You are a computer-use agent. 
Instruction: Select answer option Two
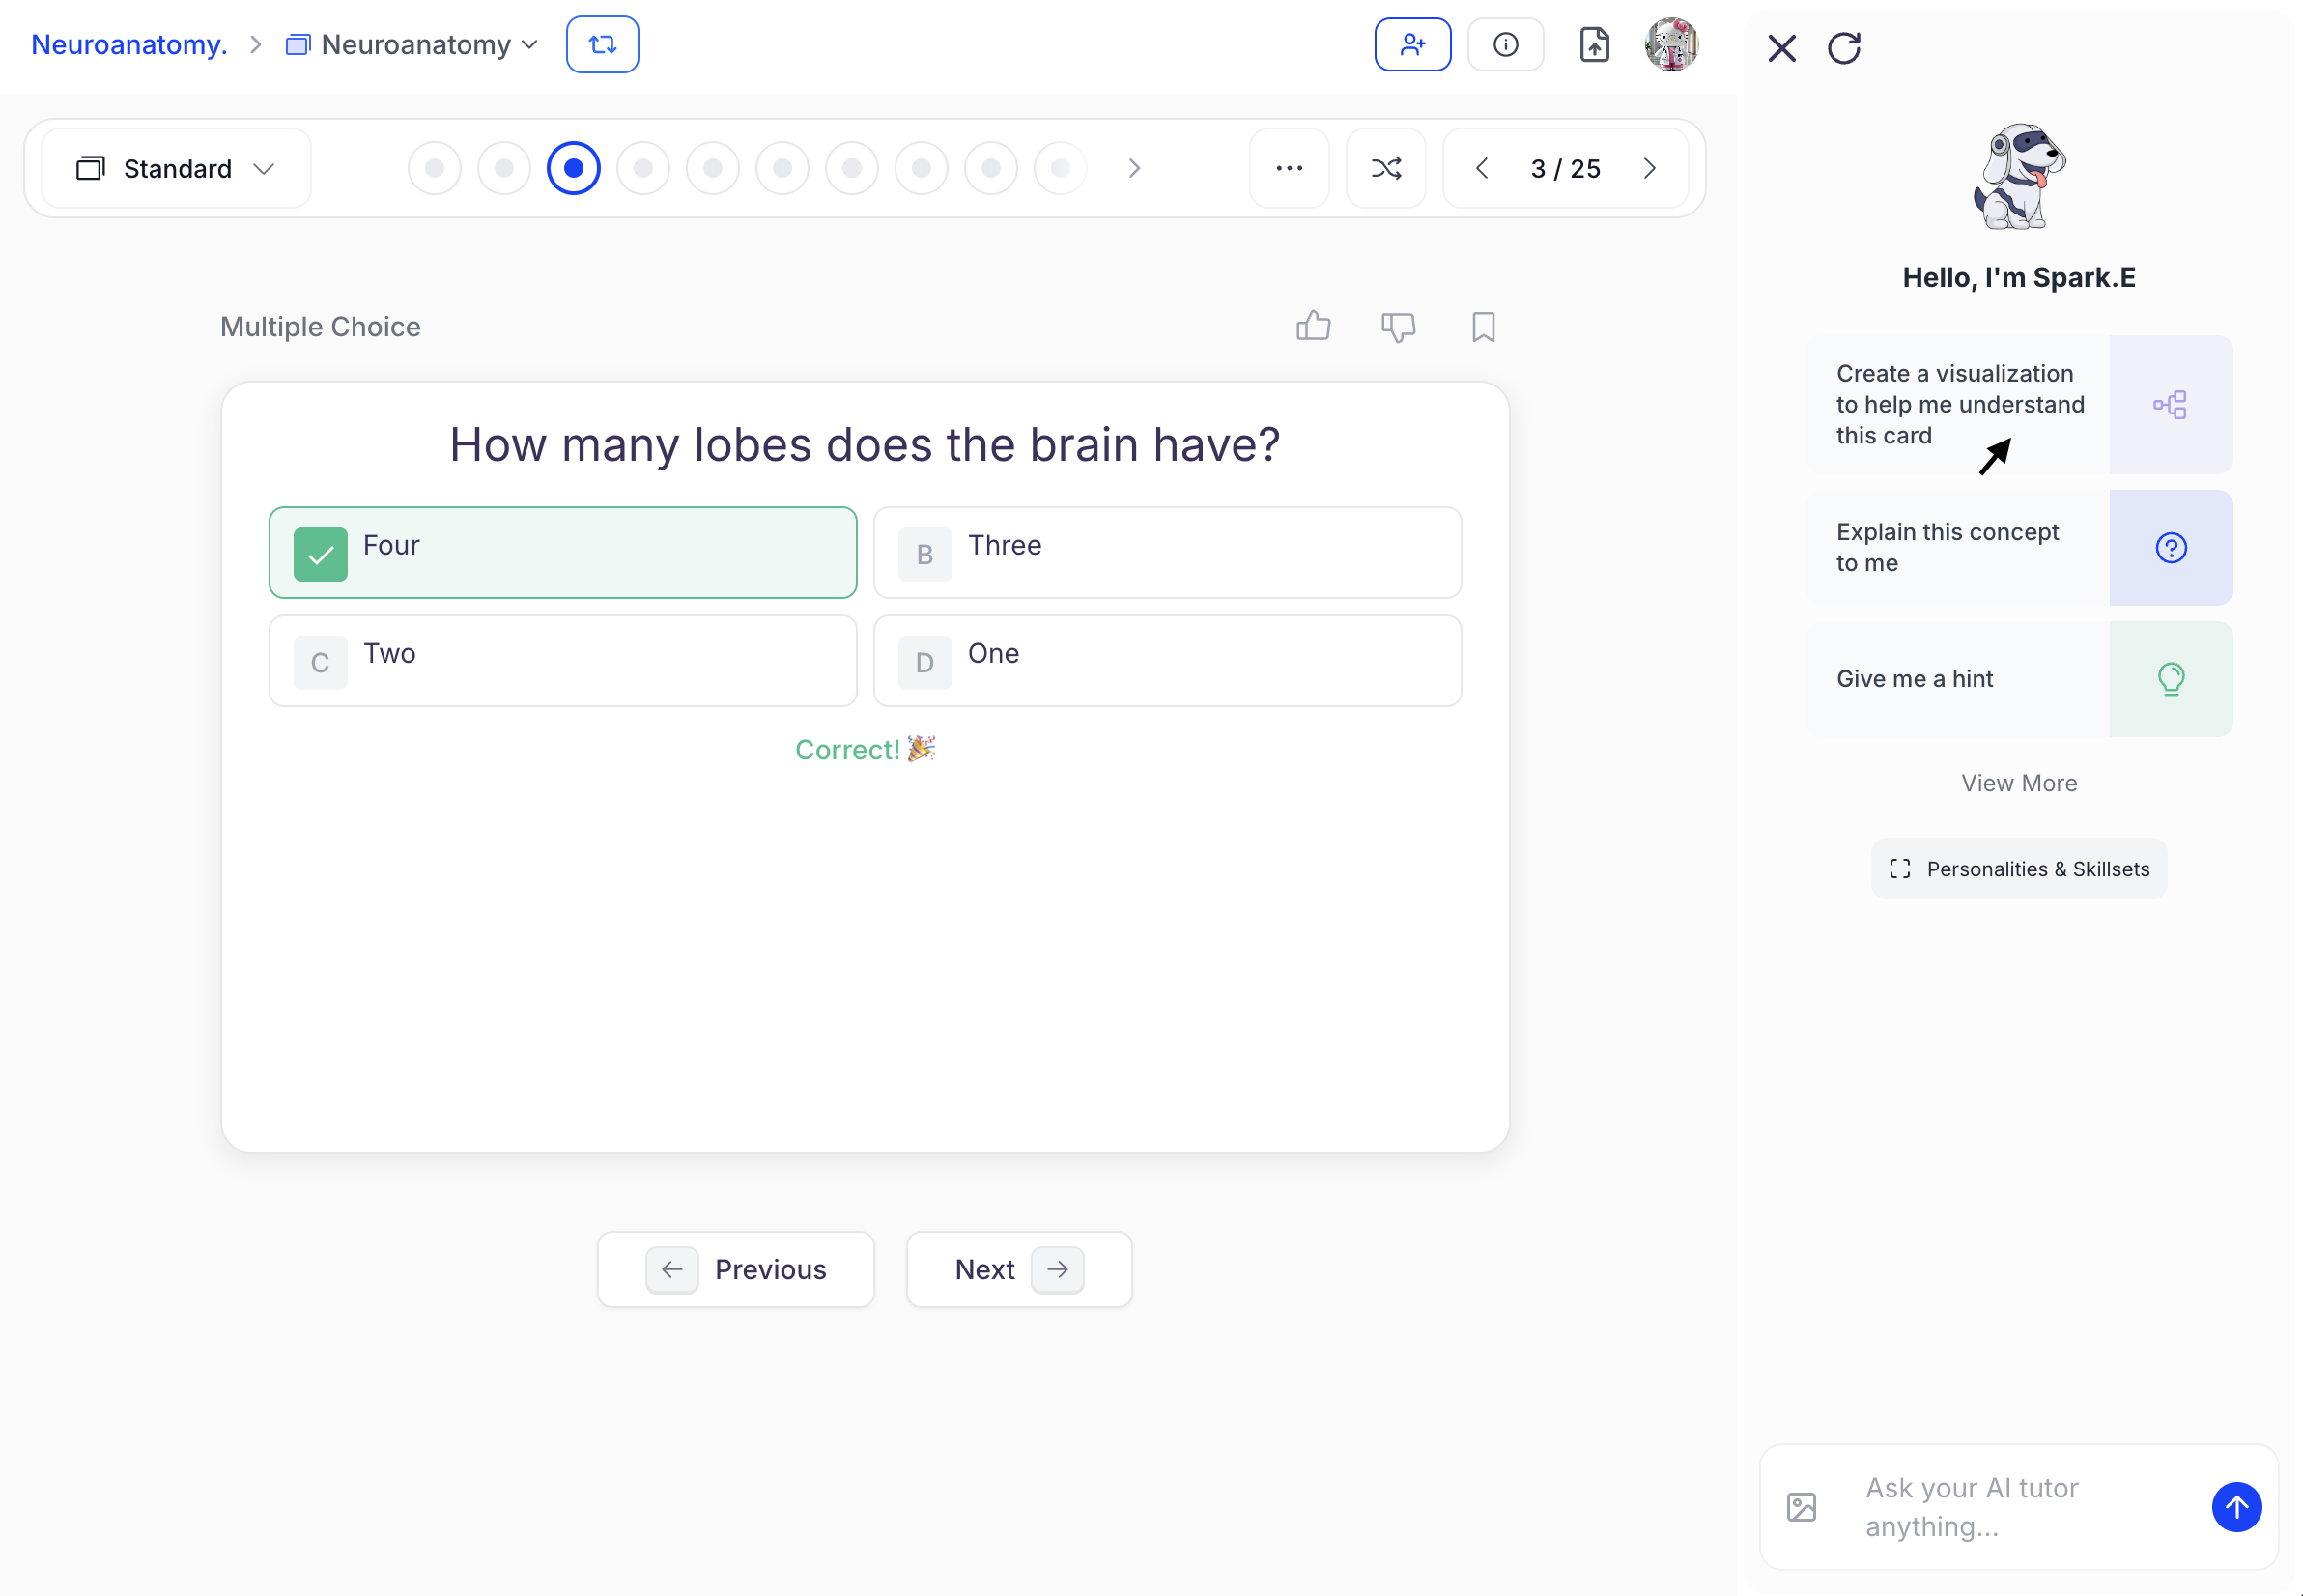click(x=562, y=660)
